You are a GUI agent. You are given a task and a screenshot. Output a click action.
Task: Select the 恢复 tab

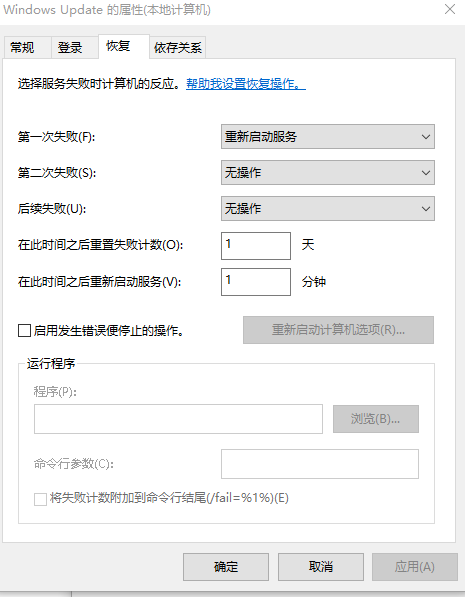pyautogui.click(x=124, y=46)
